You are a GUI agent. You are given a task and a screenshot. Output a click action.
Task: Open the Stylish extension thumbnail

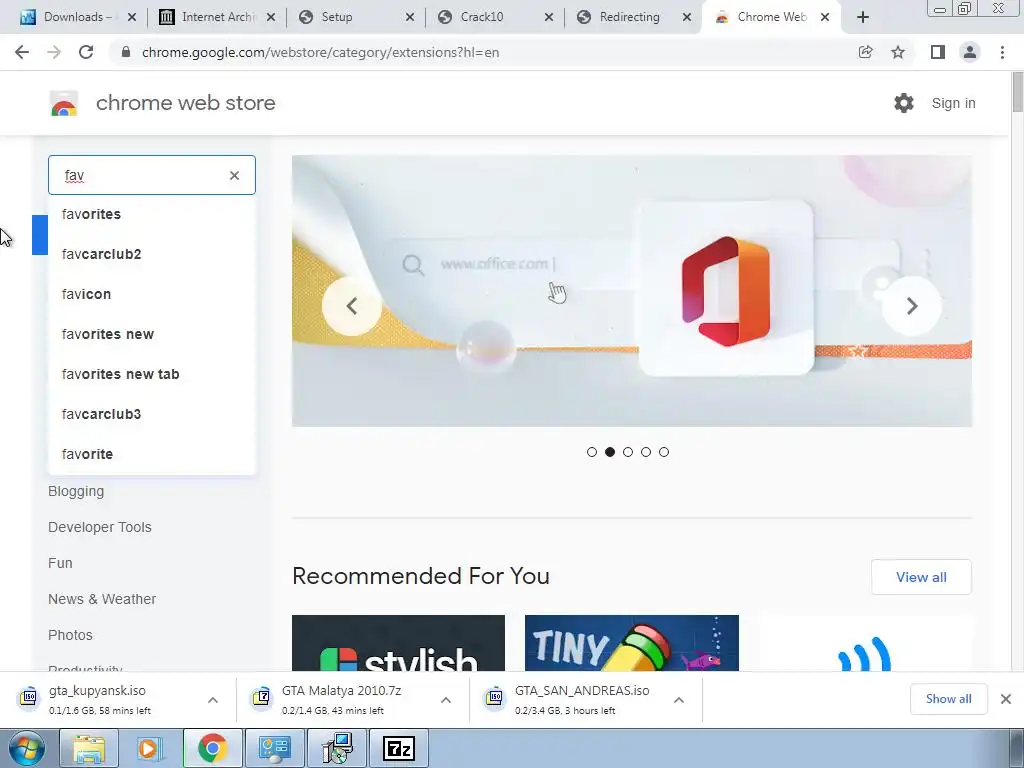(x=398, y=643)
